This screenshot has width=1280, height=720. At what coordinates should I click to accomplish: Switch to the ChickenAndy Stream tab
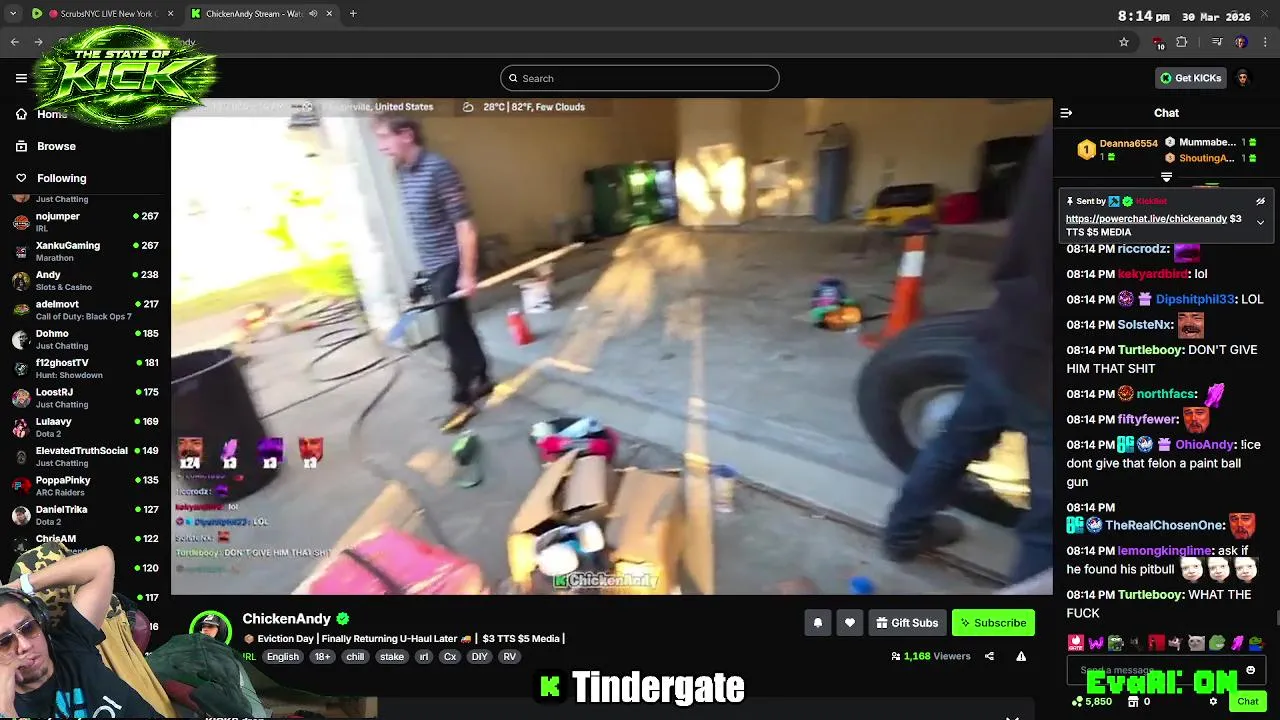click(x=260, y=14)
